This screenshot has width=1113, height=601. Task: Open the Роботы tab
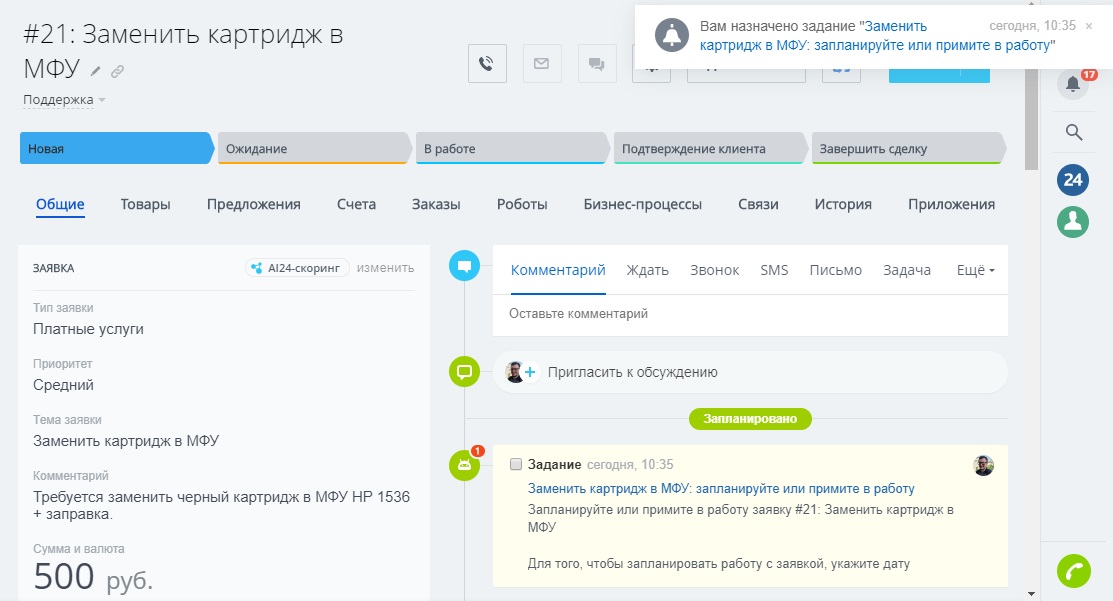click(522, 204)
